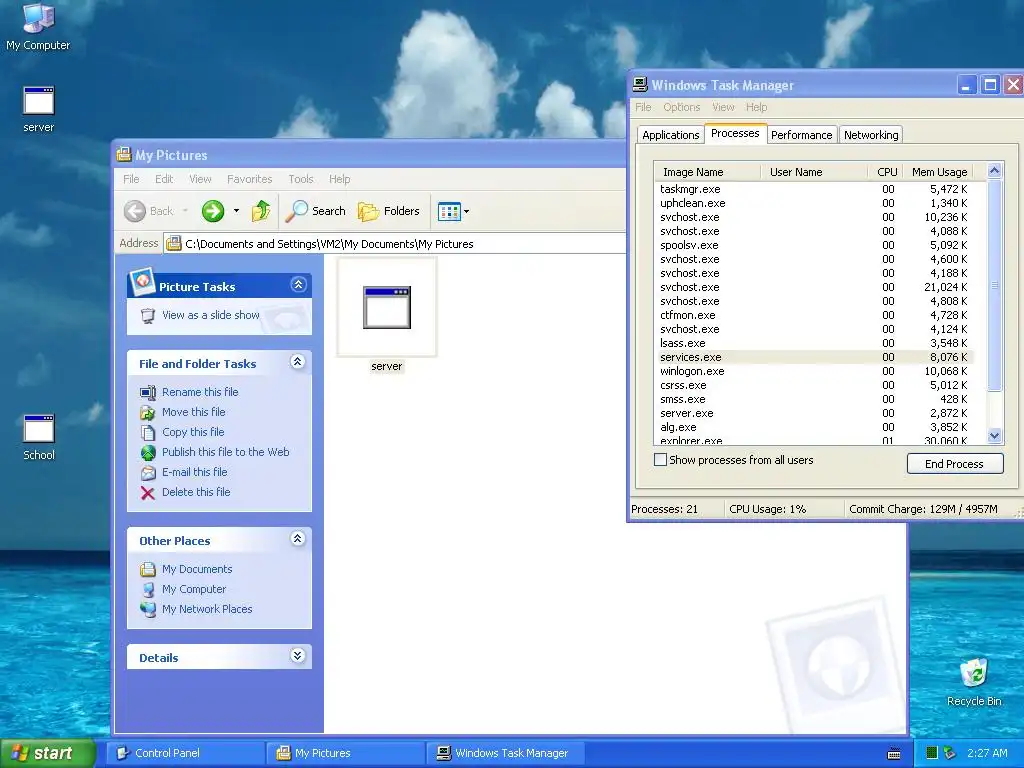The image size is (1024, 768).
Task: Open the Views dropdown arrow
Action: pos(466,212)
